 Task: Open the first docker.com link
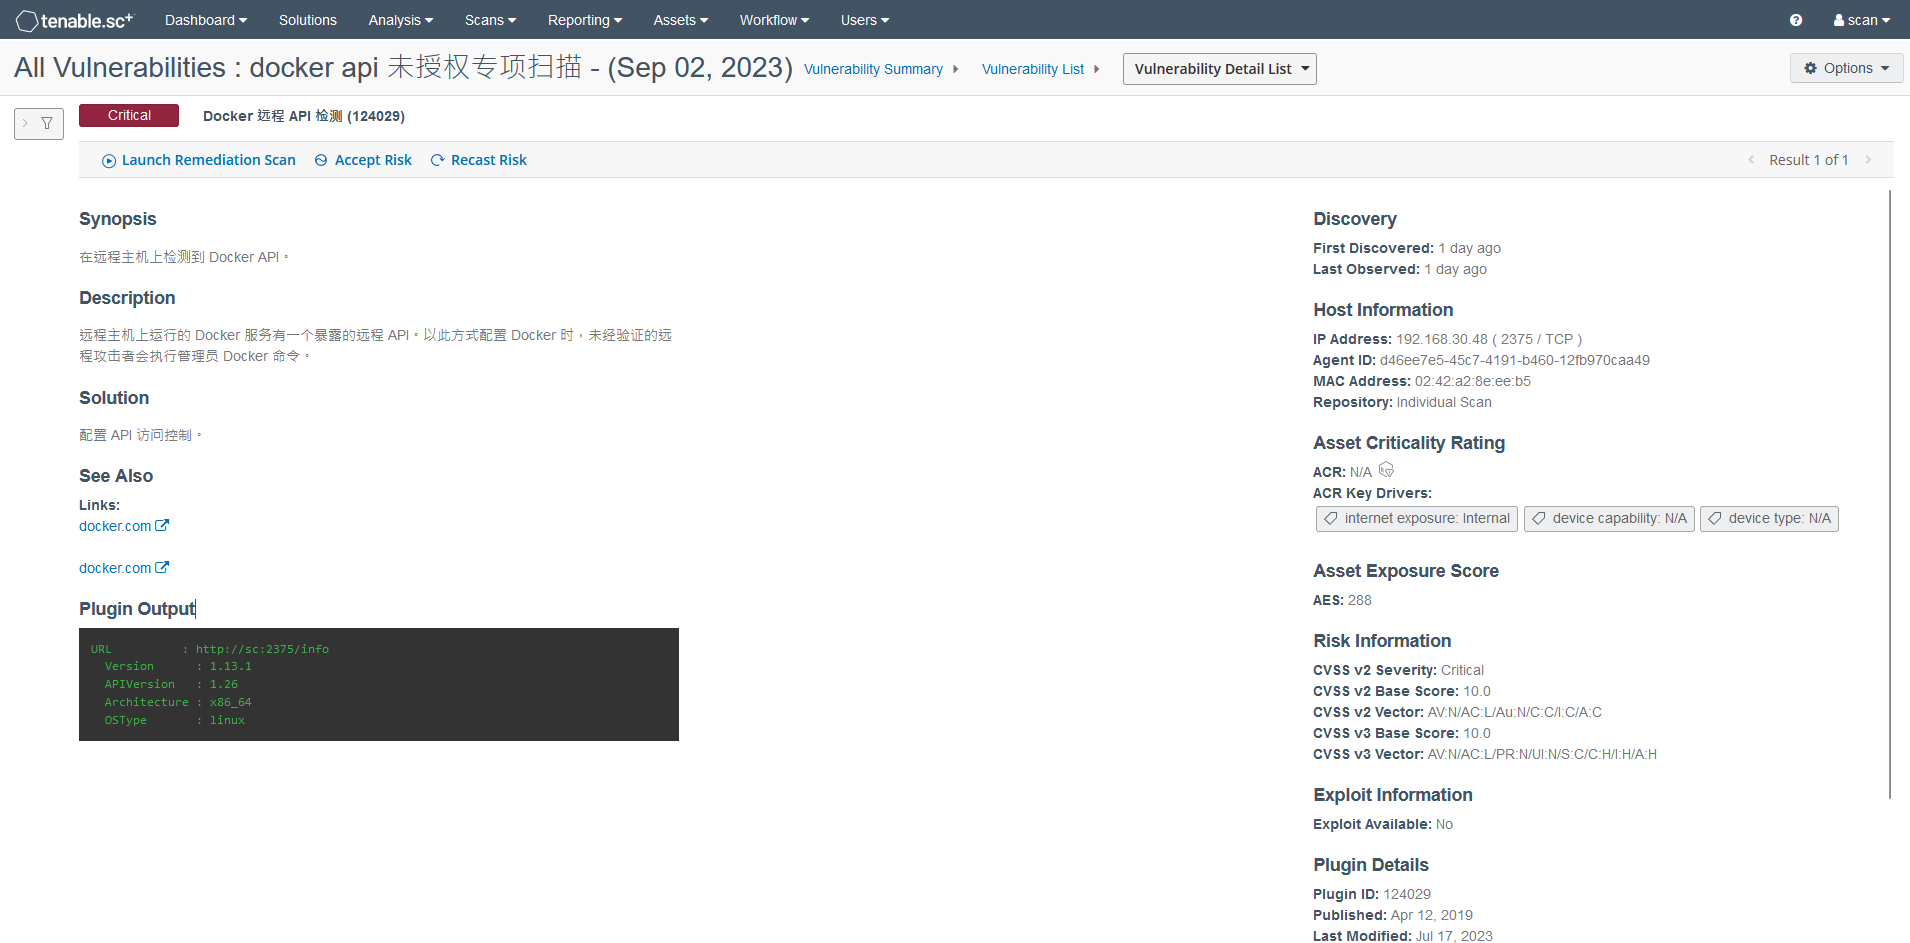tap(114, 525)
